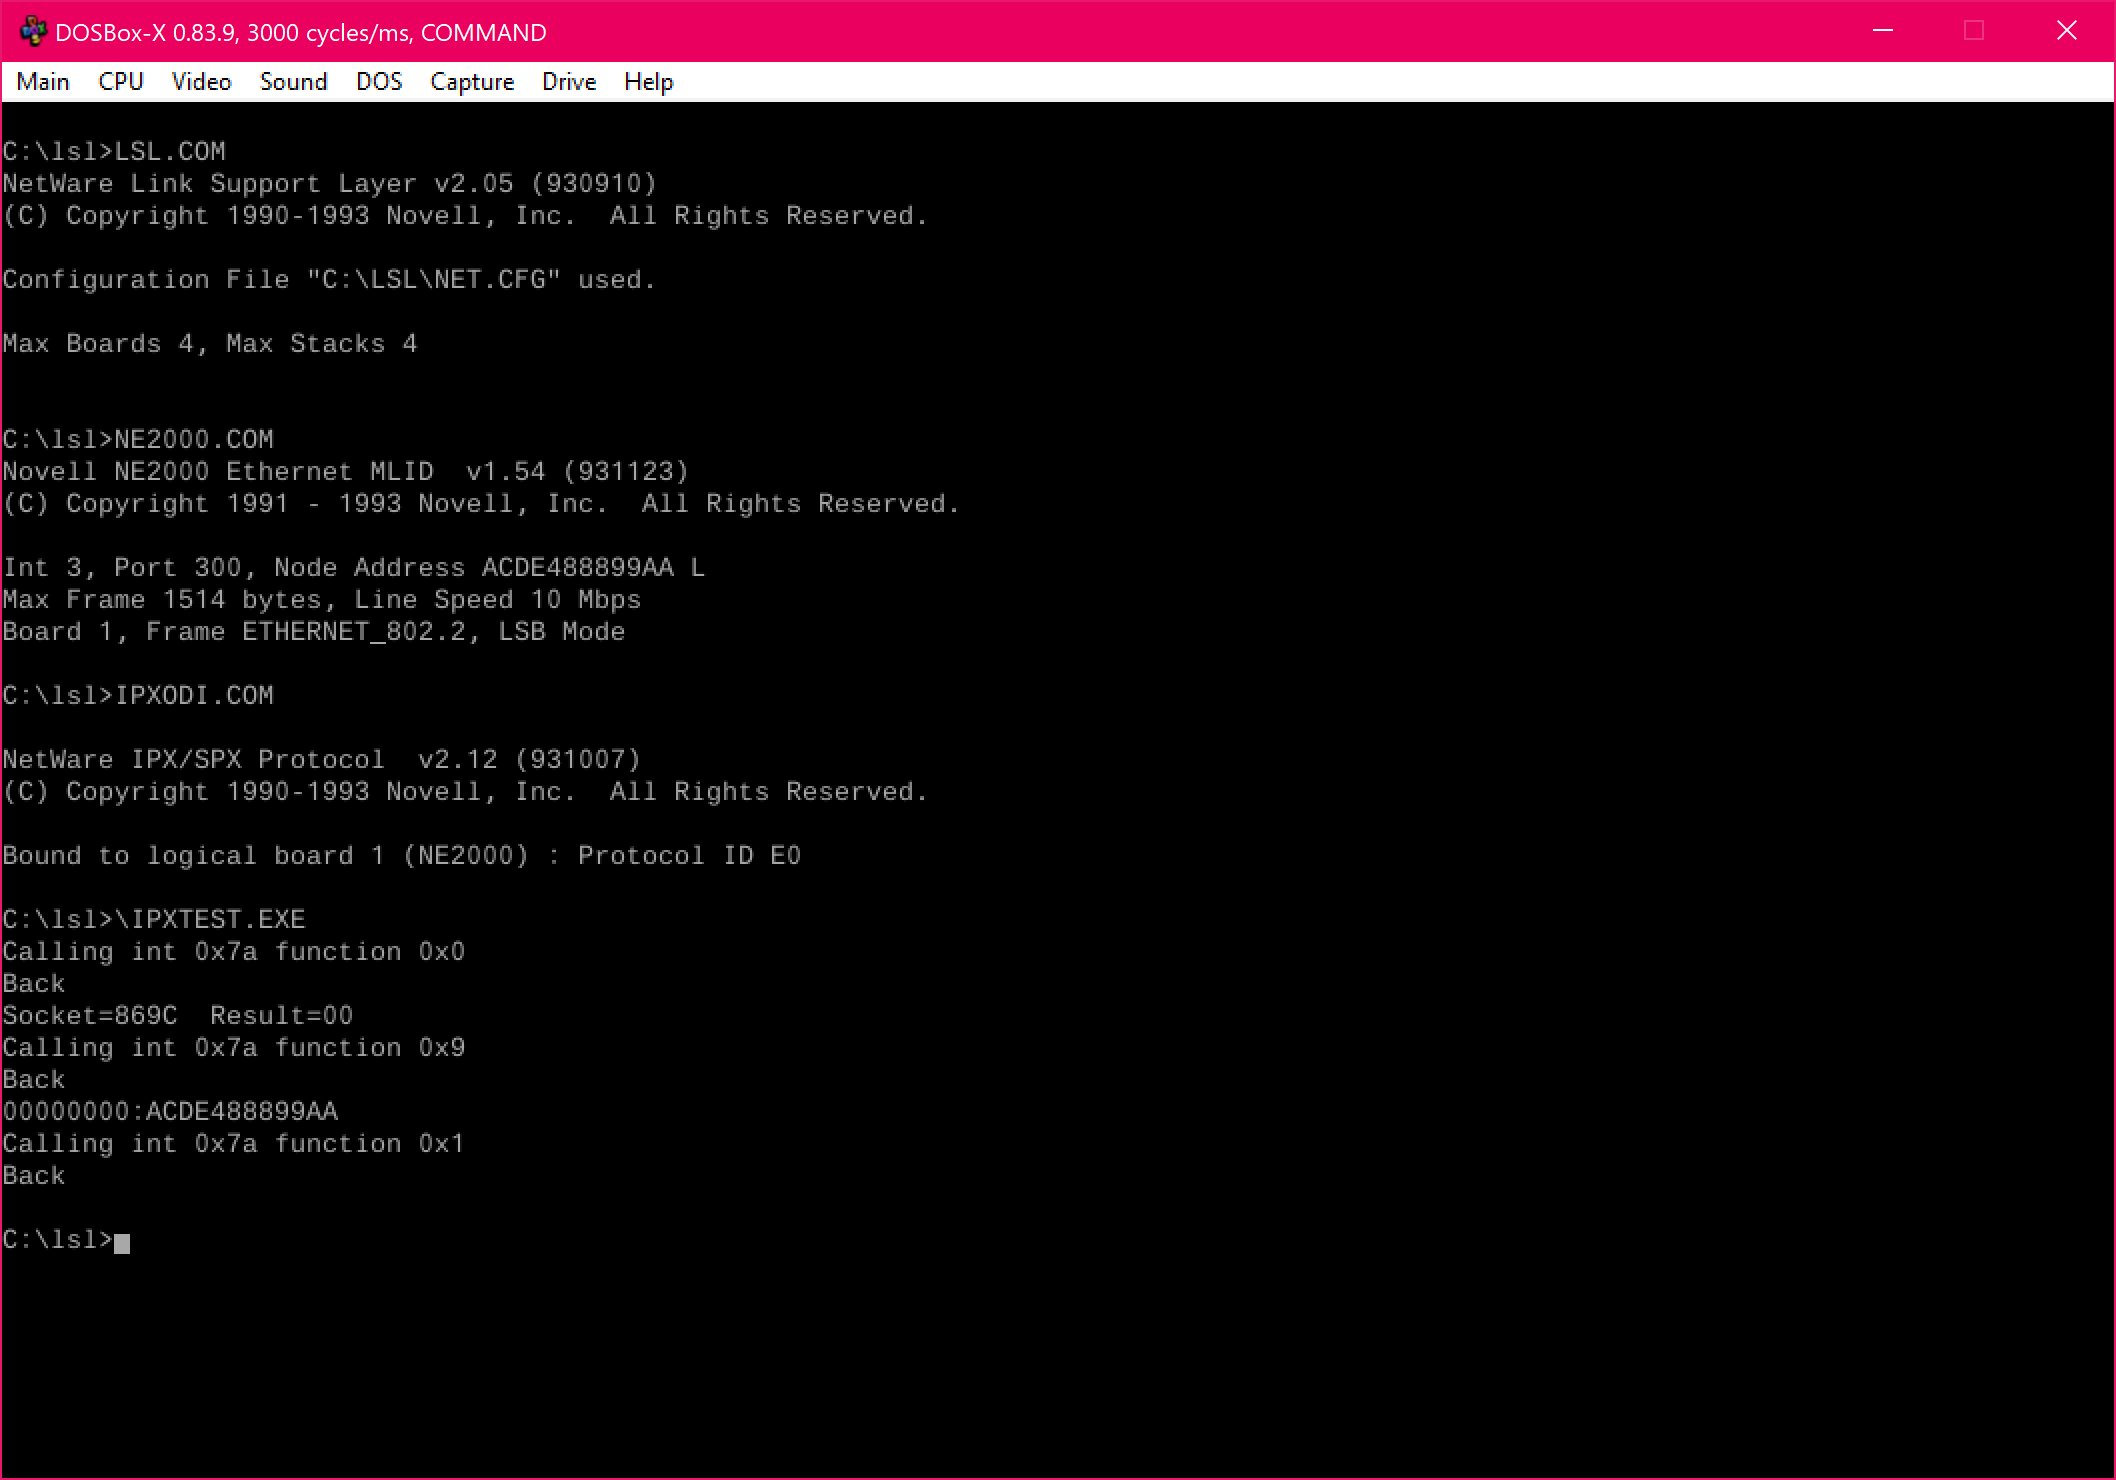Maximize the DOSBox-X window

[x=1973, y=31]
